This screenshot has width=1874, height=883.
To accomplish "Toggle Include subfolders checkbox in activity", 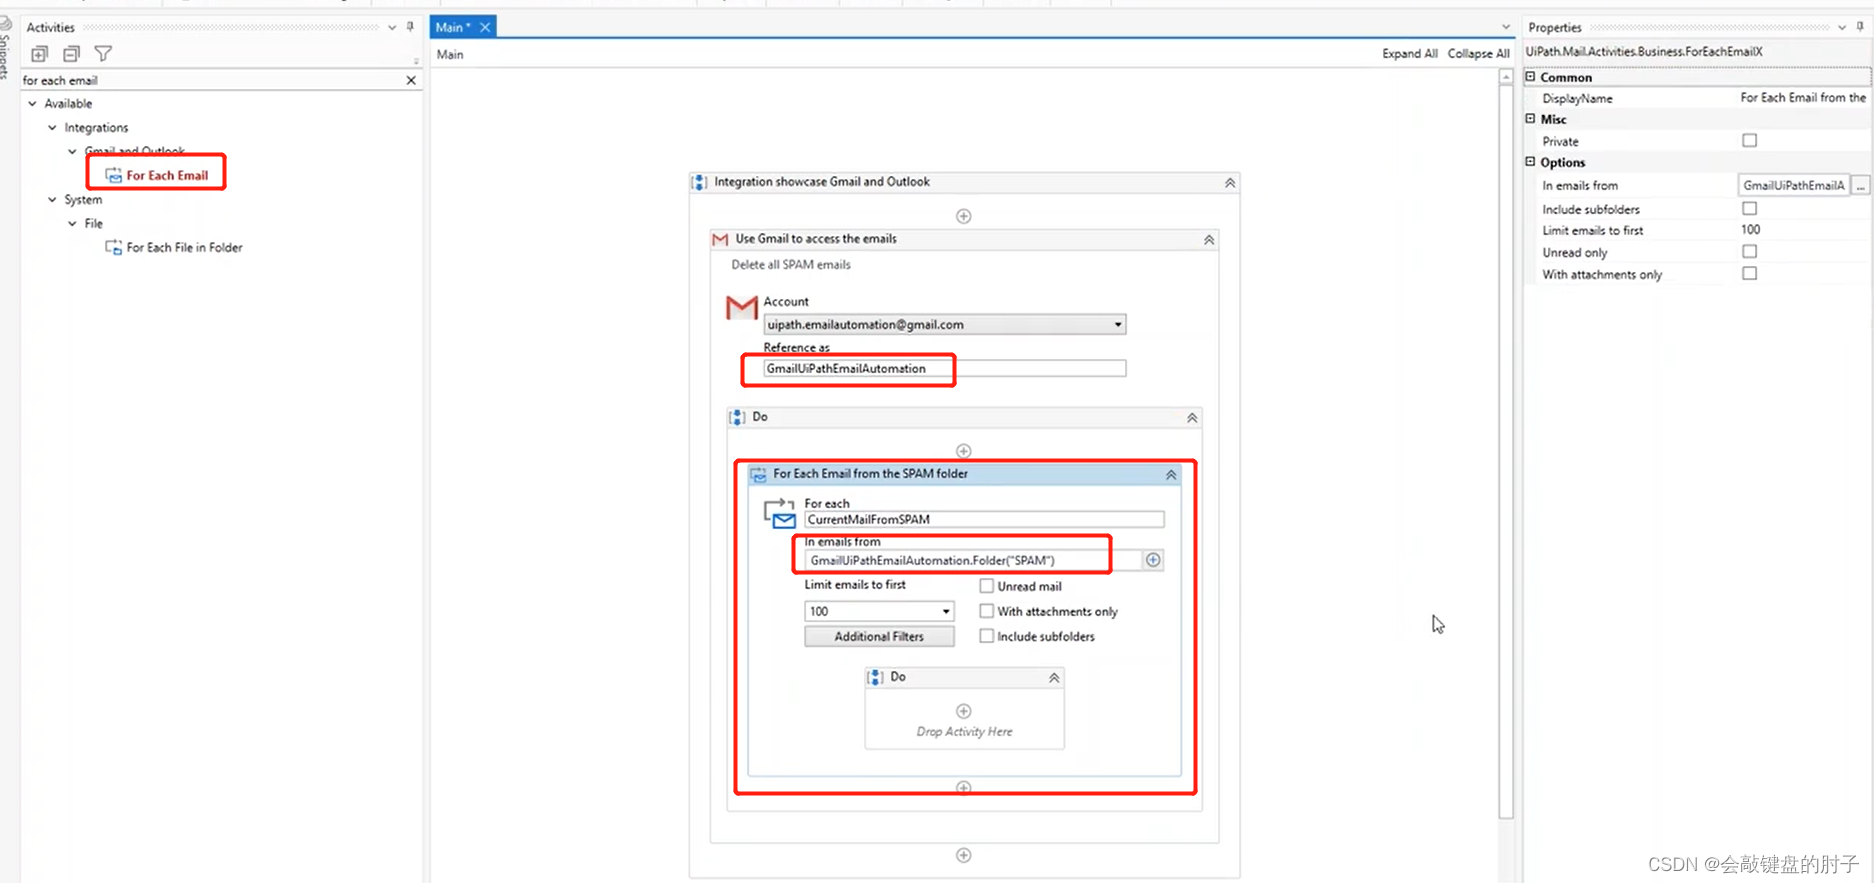I will [987, 636].
